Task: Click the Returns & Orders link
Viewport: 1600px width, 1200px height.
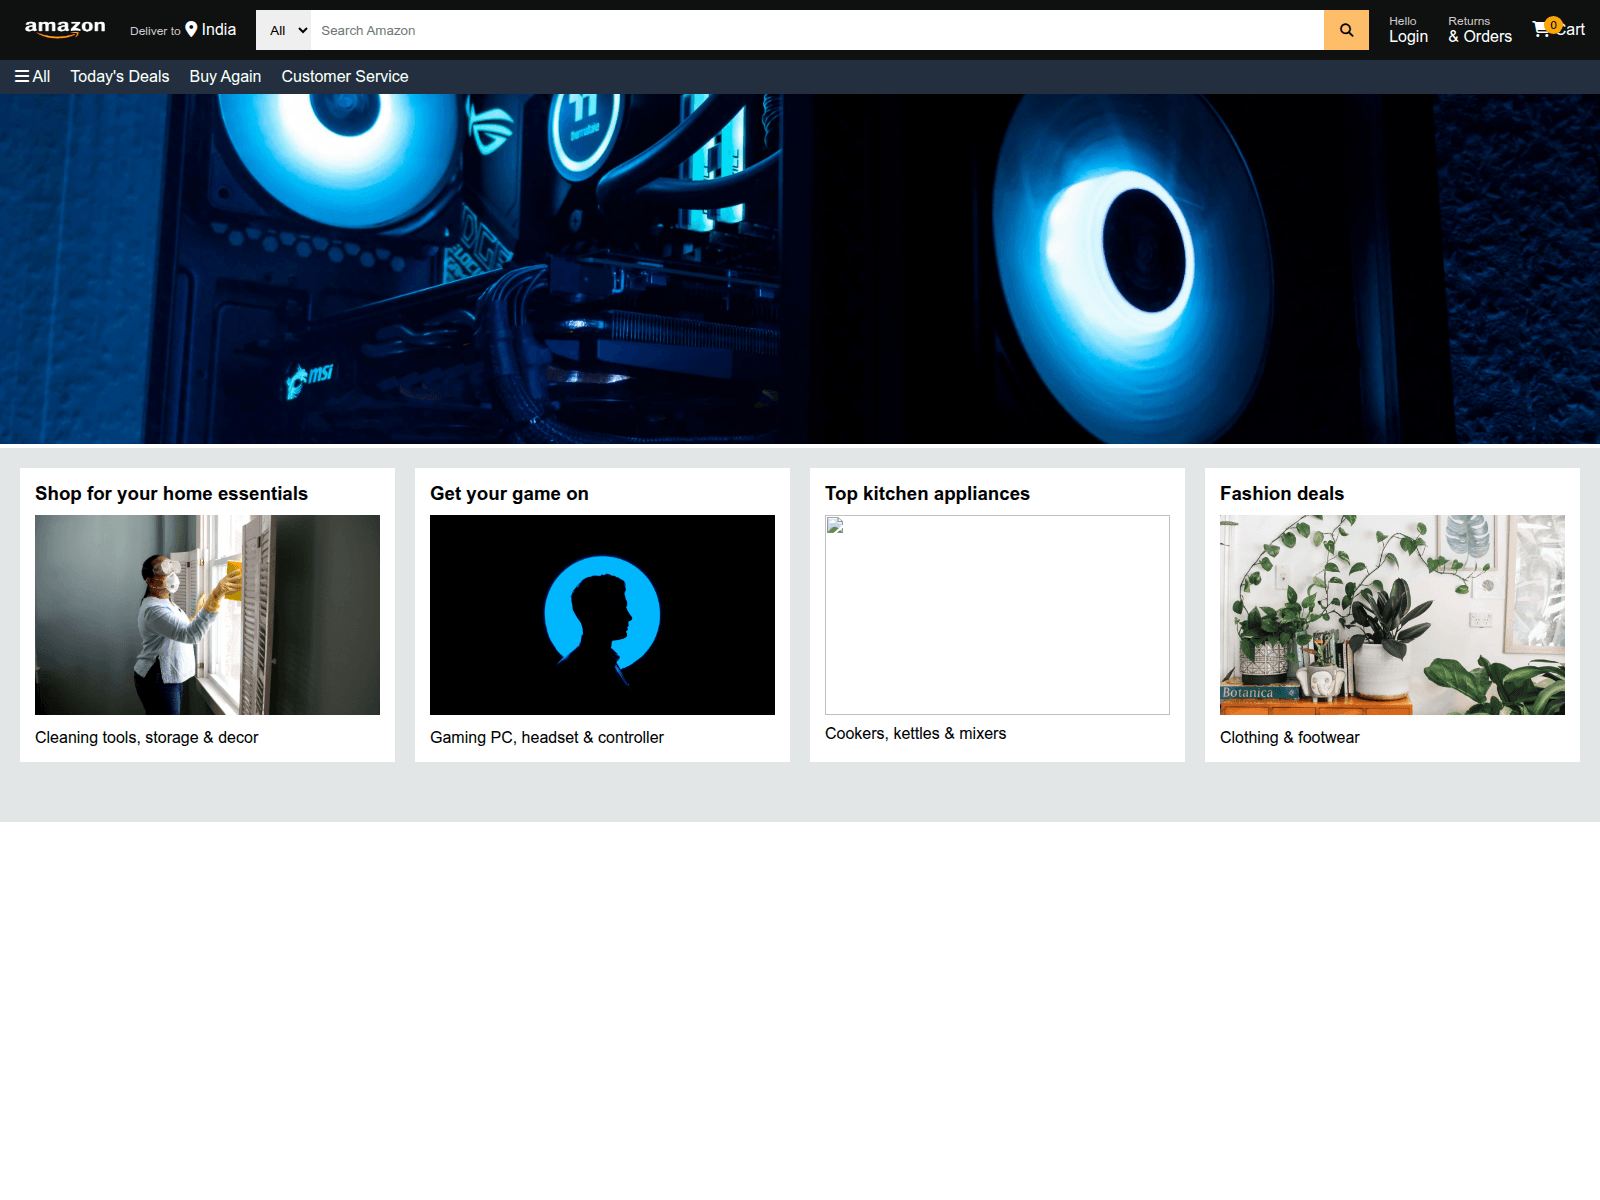Action: (x=1479, y=30)
